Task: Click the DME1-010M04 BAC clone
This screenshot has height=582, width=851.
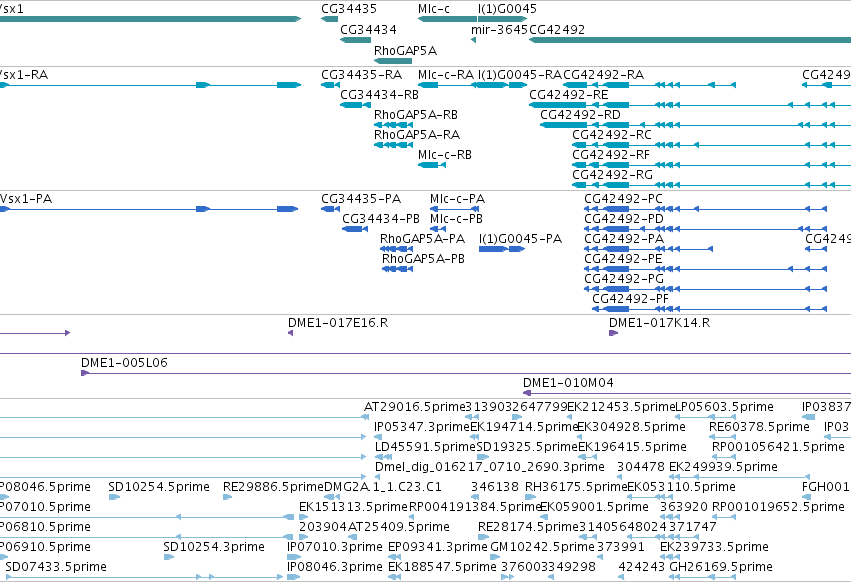Action: [x=568, y=383]
